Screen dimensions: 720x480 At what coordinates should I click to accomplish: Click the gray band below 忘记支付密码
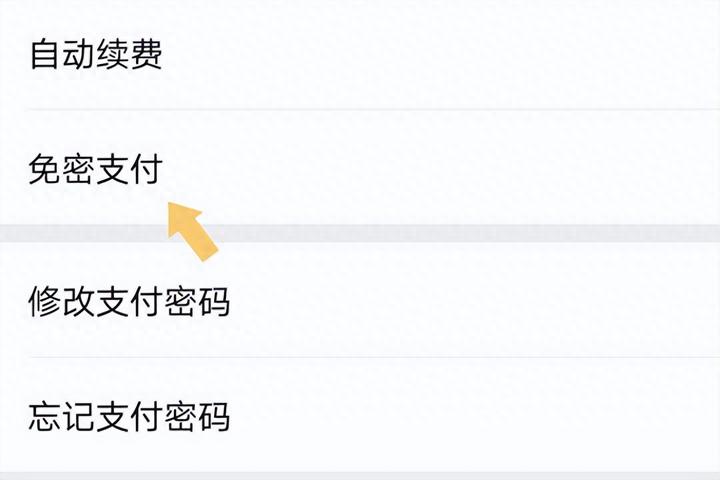[360, 475]
